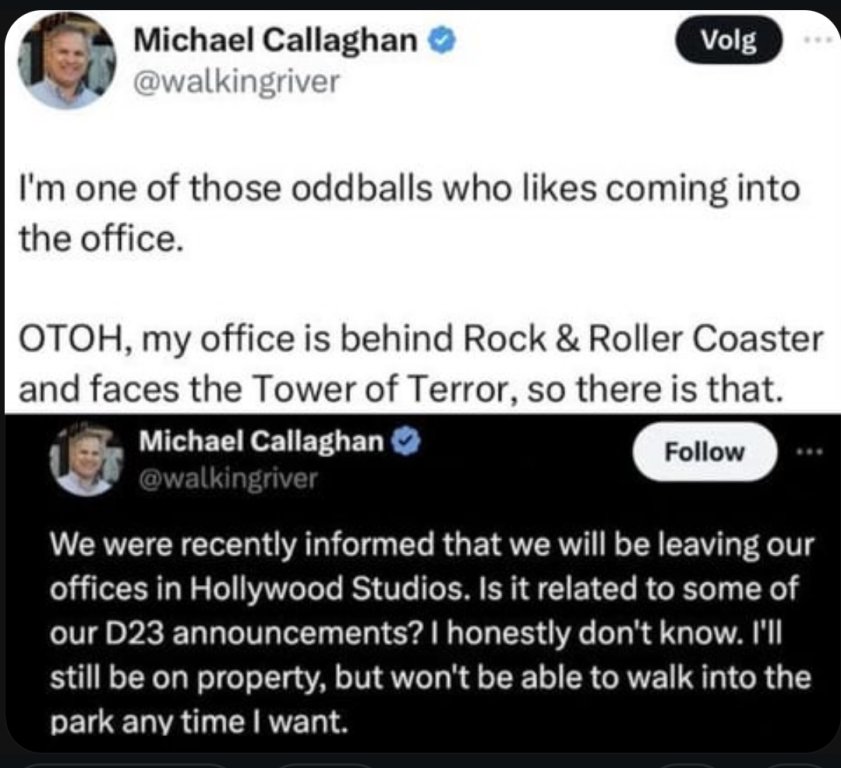Click @walkingriver handle in dark tweet

click(228, 478)
